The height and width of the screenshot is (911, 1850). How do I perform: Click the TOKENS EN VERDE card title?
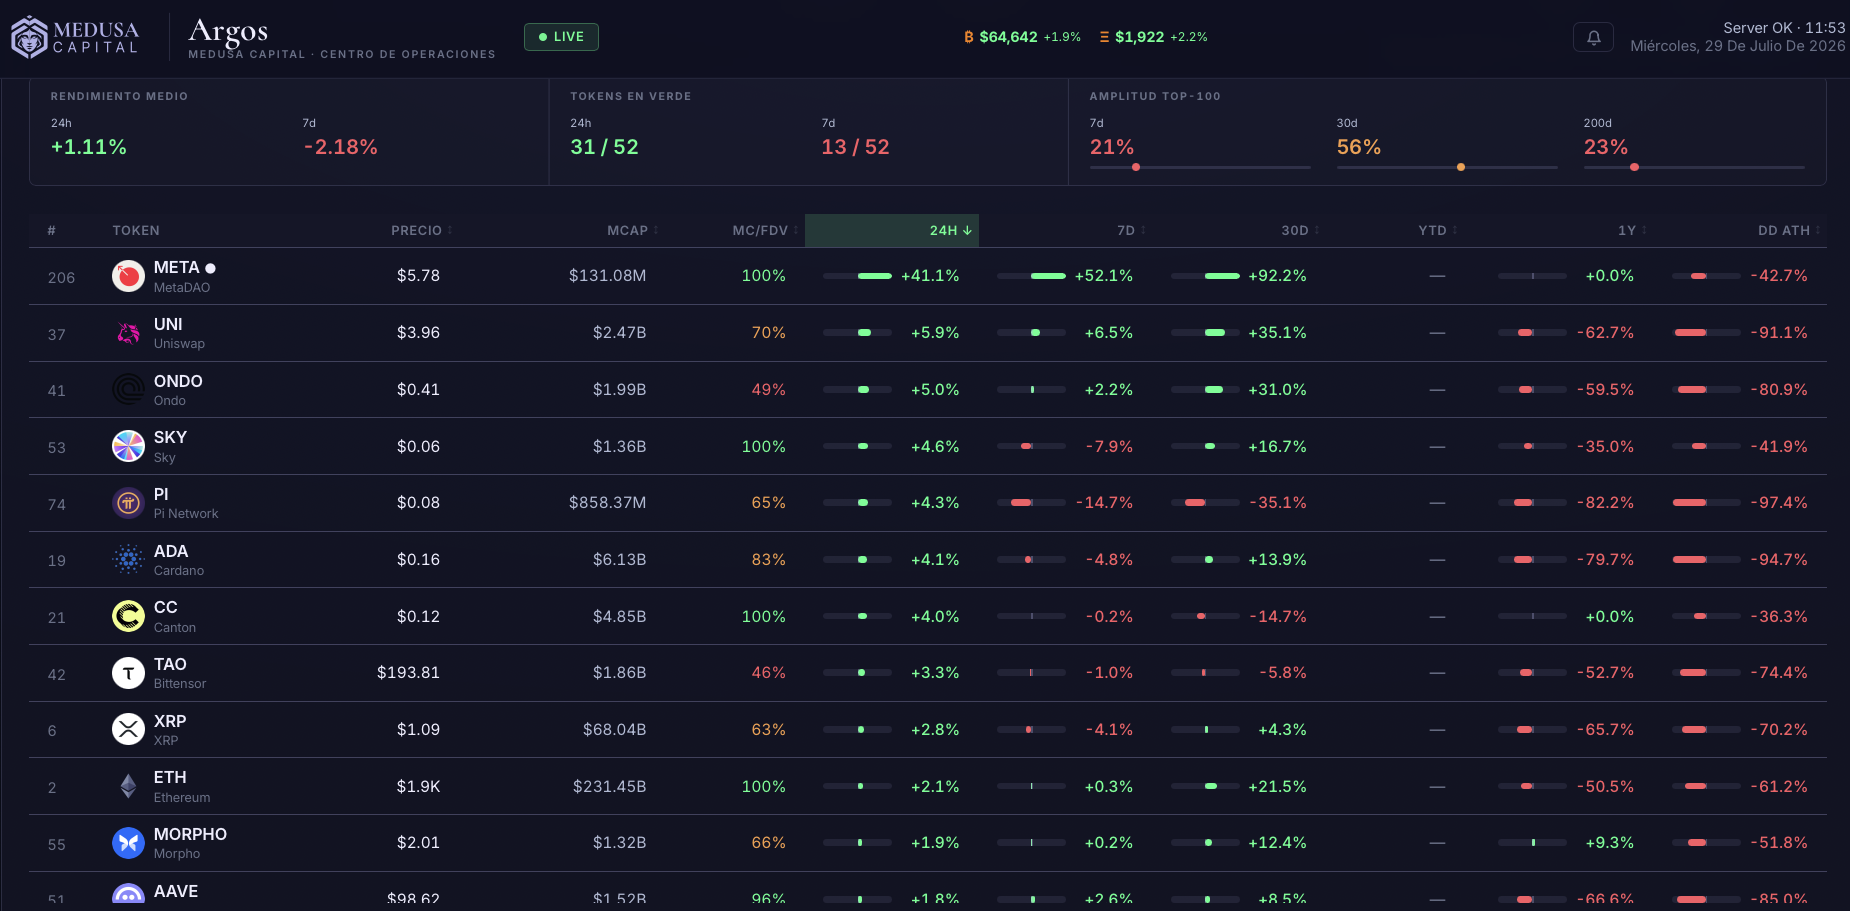(631, 96)
